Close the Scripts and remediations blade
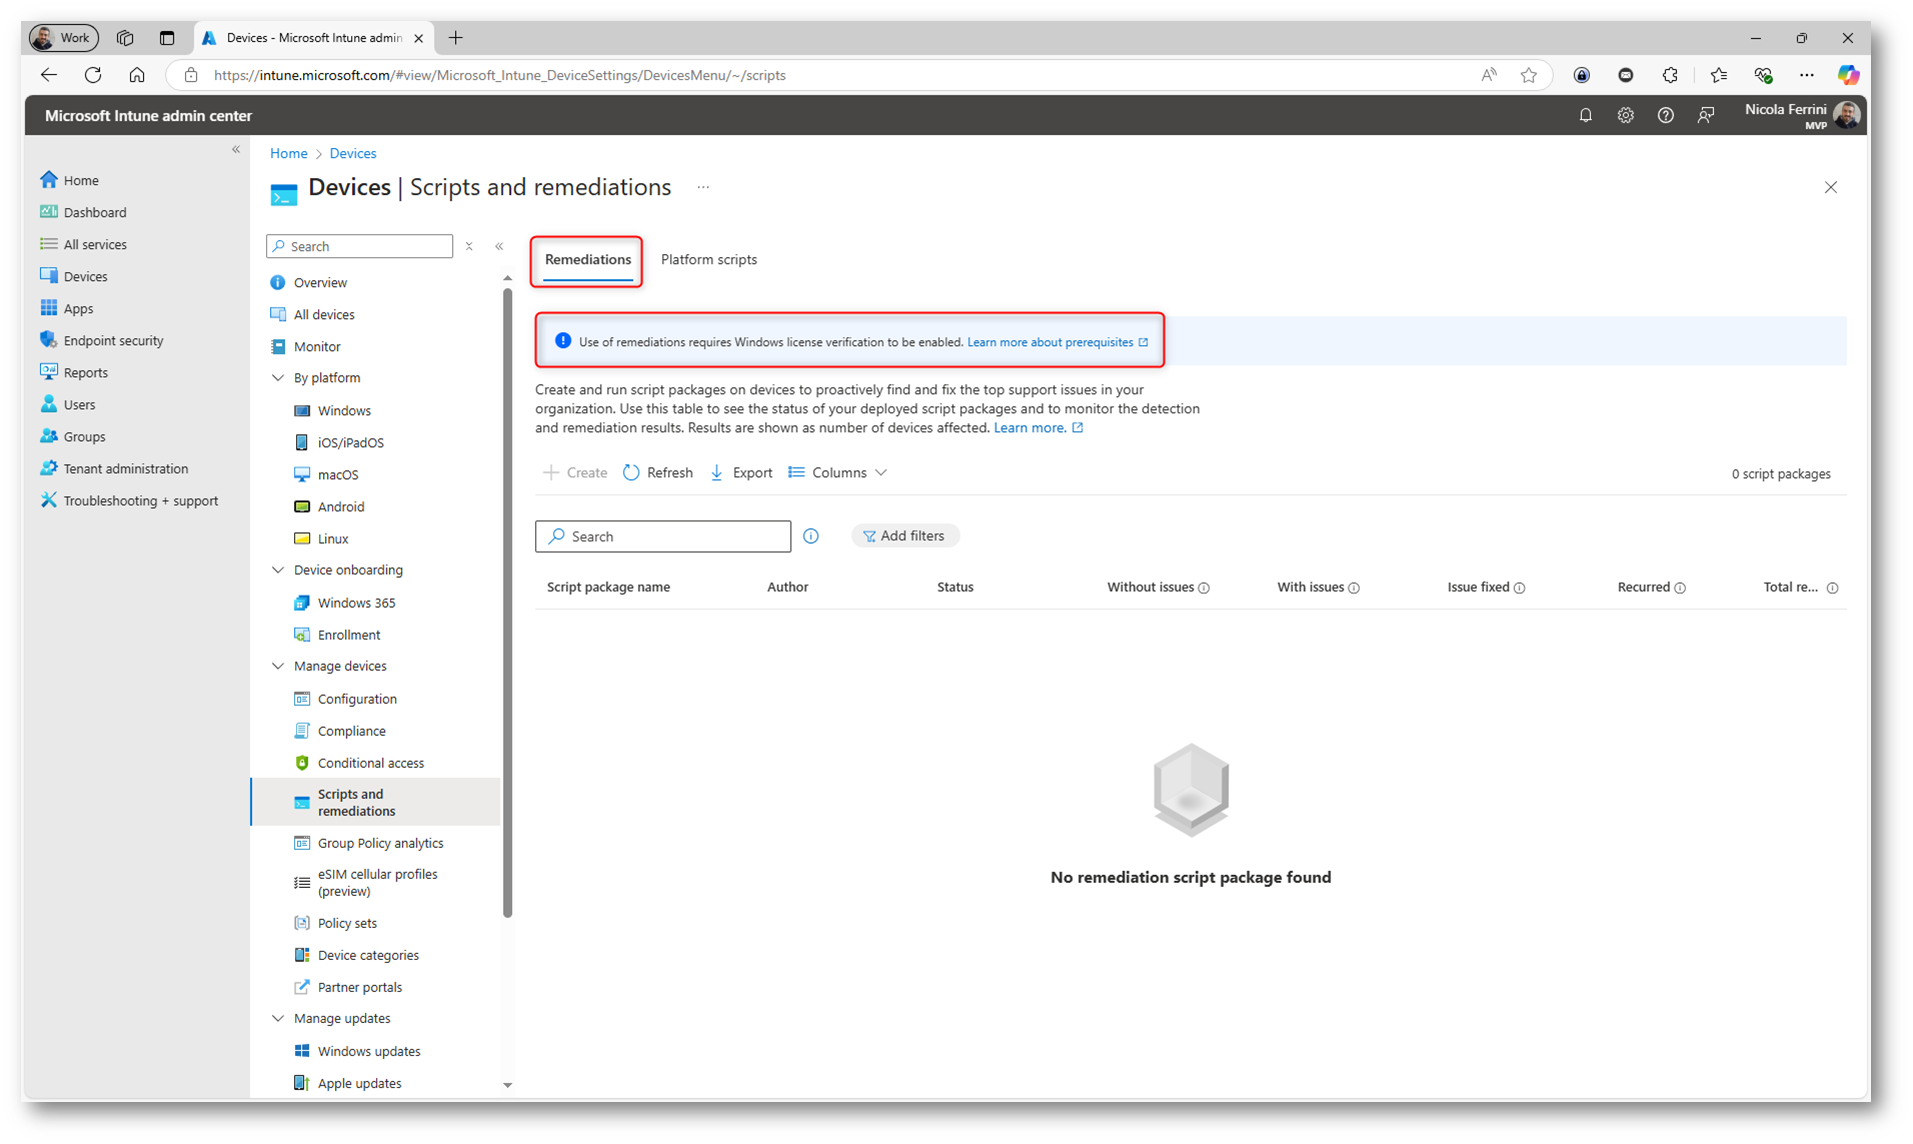The height and width of the screenshot is (1144, 1913). 1830,187
